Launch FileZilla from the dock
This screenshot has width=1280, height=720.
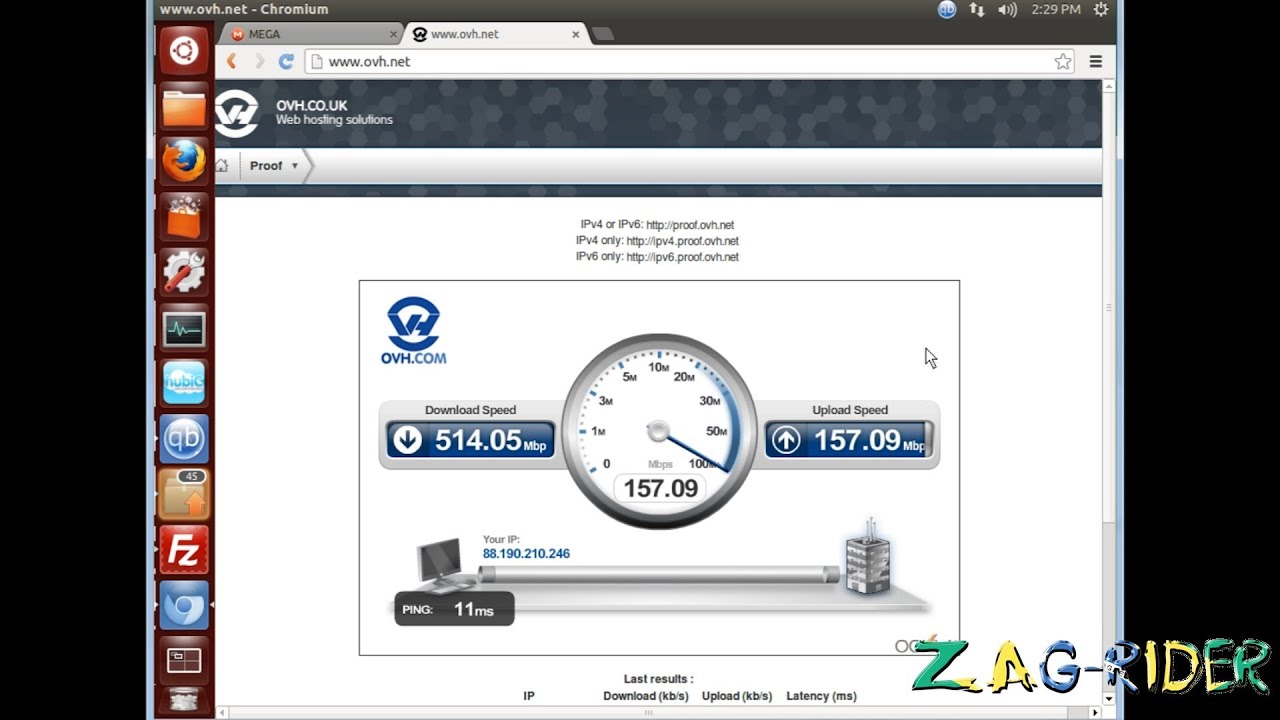click(184, 549)
